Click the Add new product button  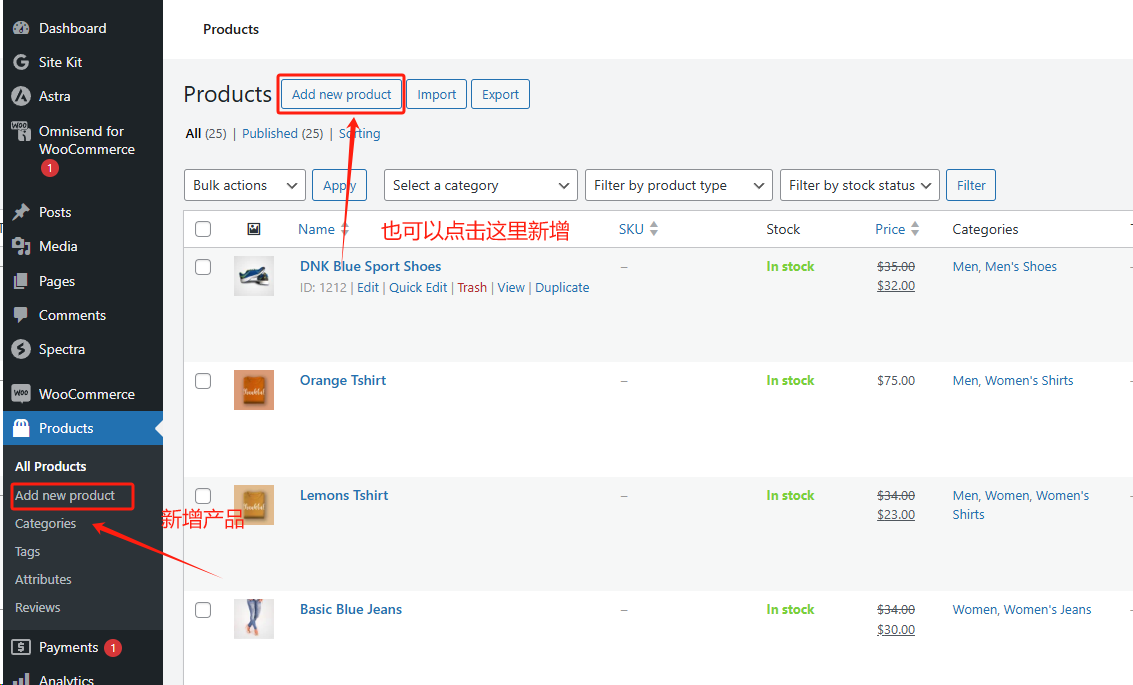tap(340, 93)
